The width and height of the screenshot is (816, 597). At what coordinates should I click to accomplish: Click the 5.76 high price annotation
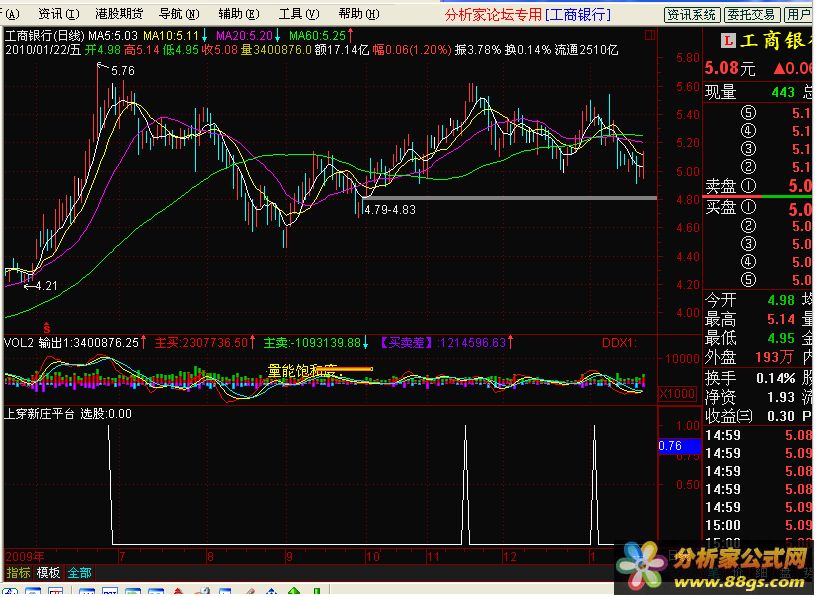pos(123,71)
